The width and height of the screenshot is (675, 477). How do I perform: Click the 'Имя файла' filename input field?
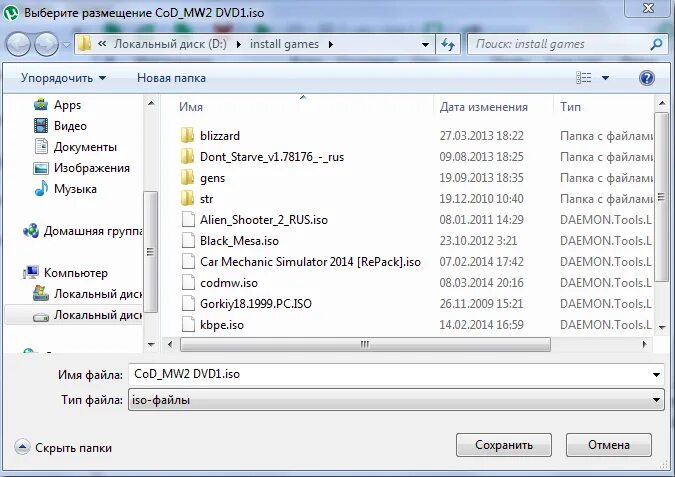coord(390,374)
